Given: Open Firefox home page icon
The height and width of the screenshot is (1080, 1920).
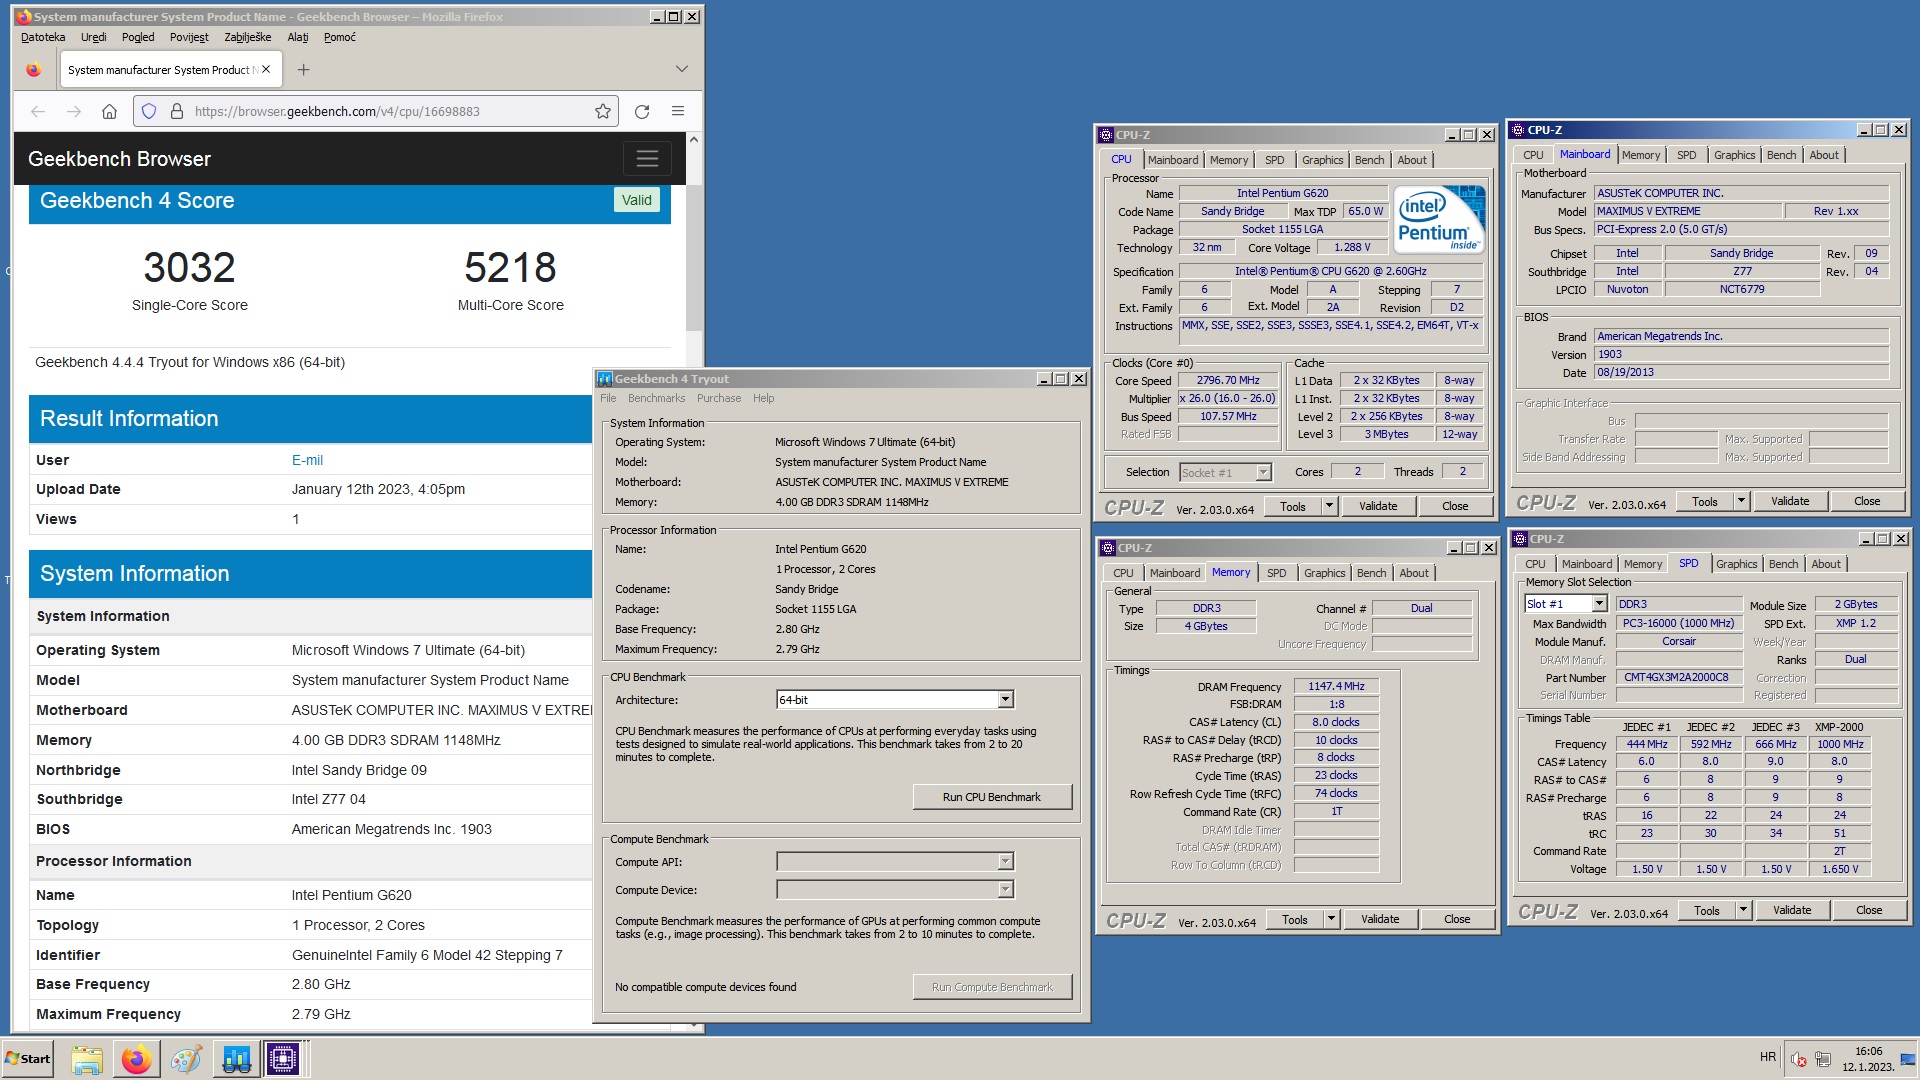Looking at the screenshot, I should [x=110, y=111].
